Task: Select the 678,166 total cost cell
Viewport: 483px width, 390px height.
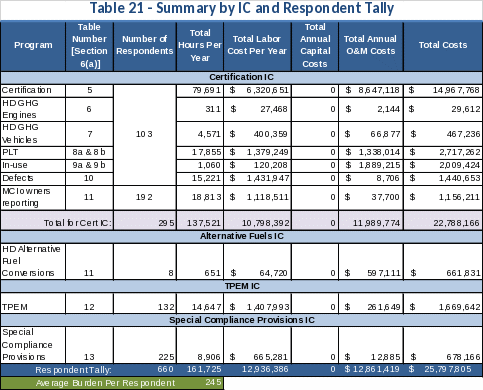Action: click(443, 345)
